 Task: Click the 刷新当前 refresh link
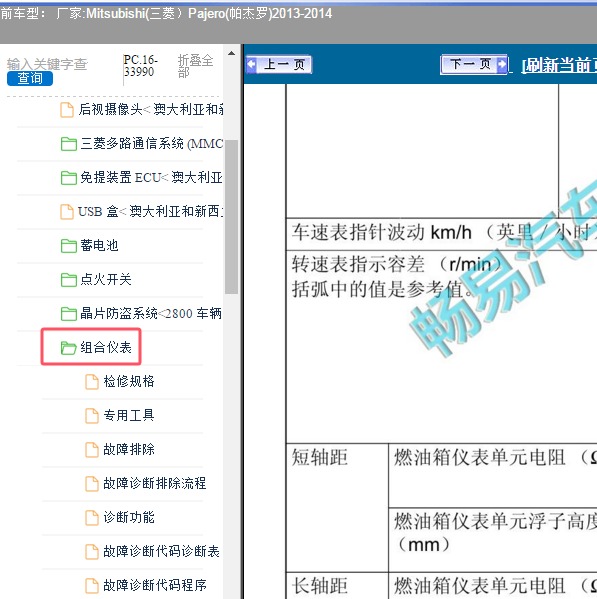(559, 66)
